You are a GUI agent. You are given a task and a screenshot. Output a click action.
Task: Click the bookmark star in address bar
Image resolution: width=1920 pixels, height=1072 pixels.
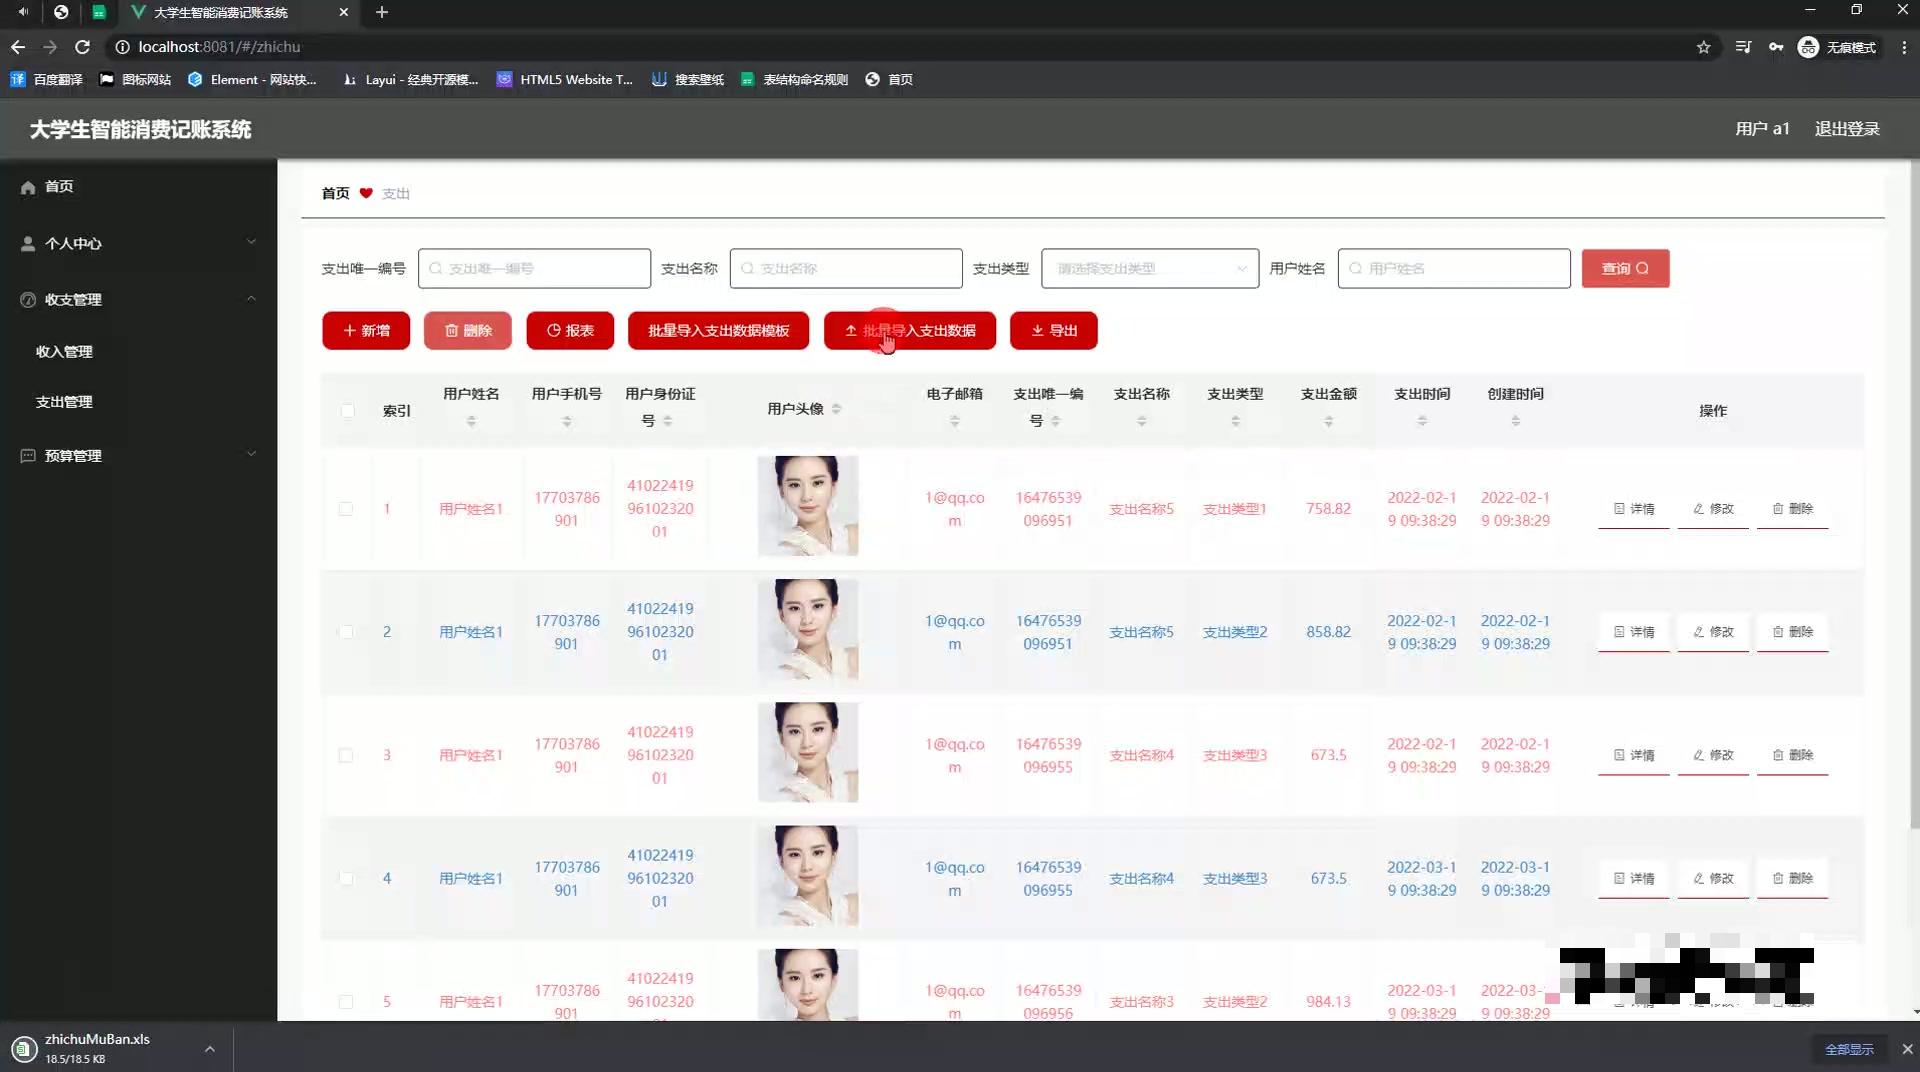1704,46
